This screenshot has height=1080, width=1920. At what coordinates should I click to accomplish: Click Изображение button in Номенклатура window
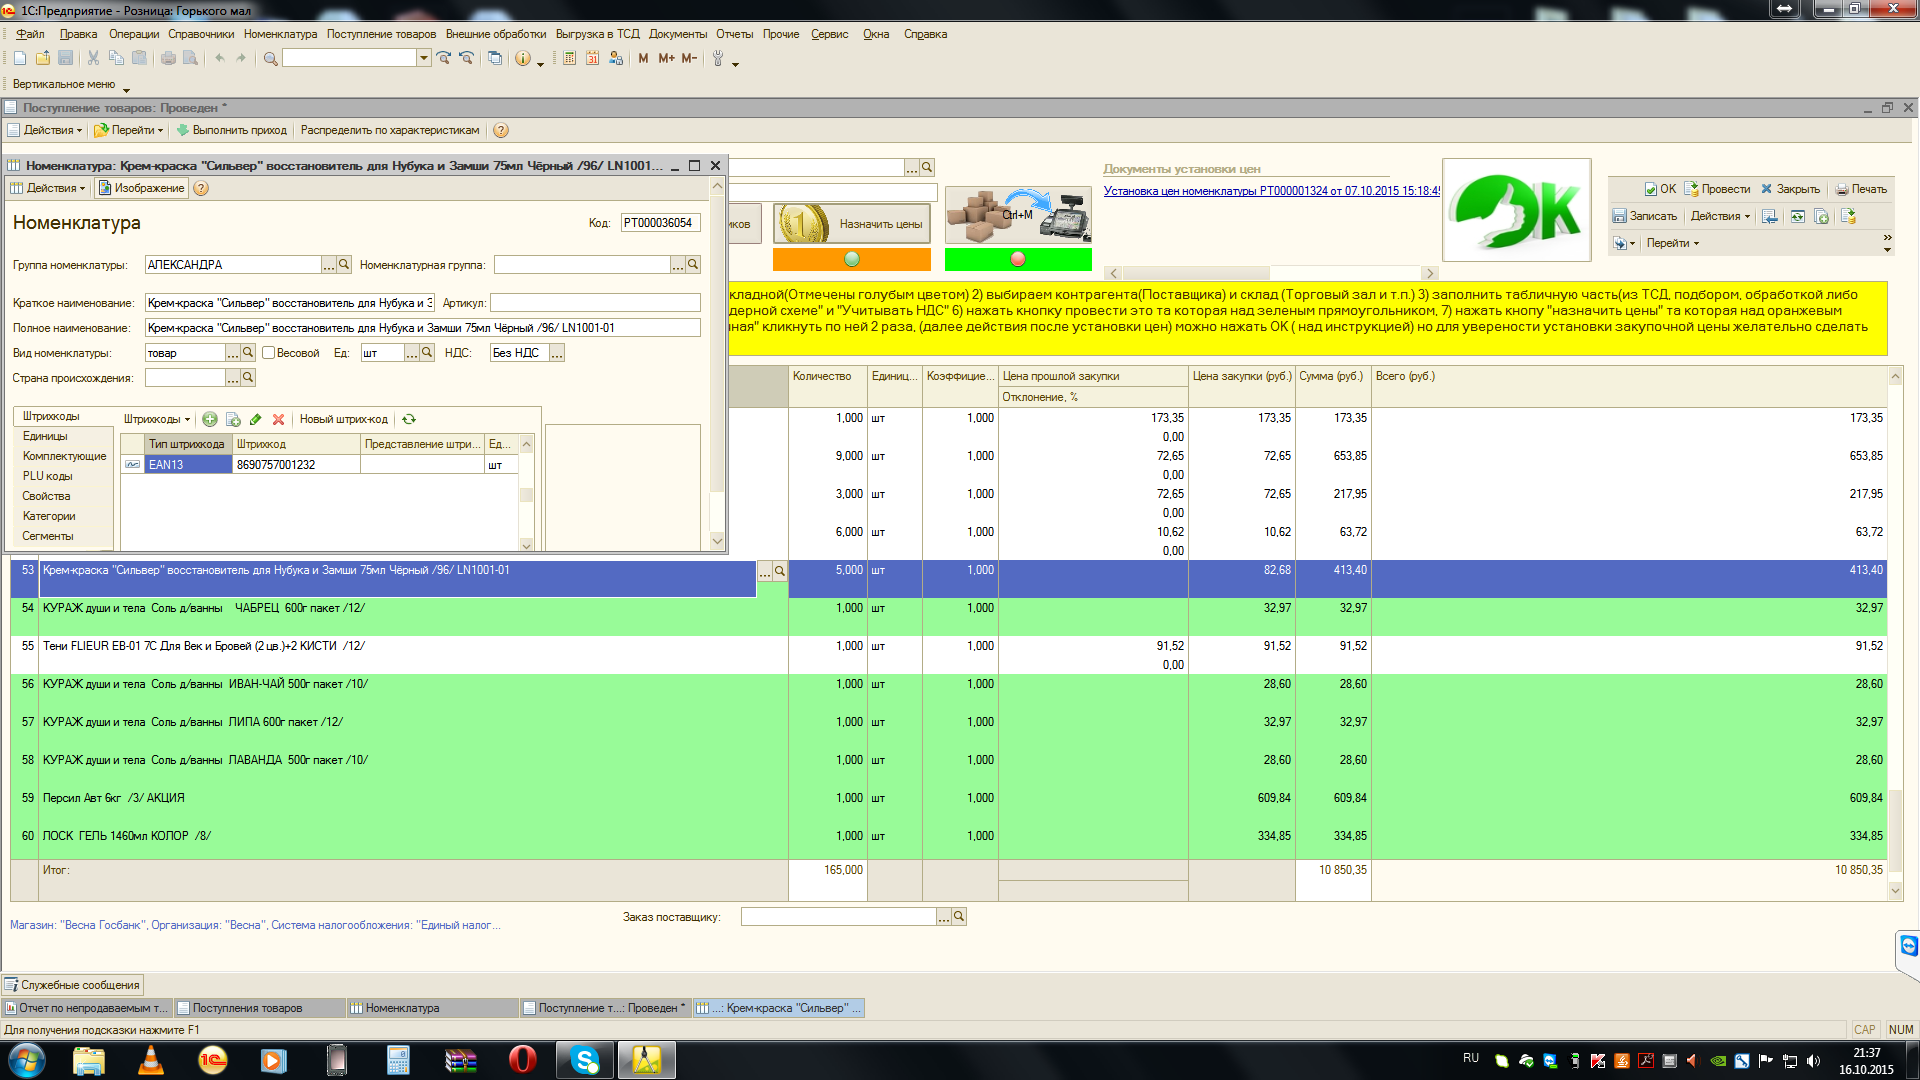[x=141, y=188]
